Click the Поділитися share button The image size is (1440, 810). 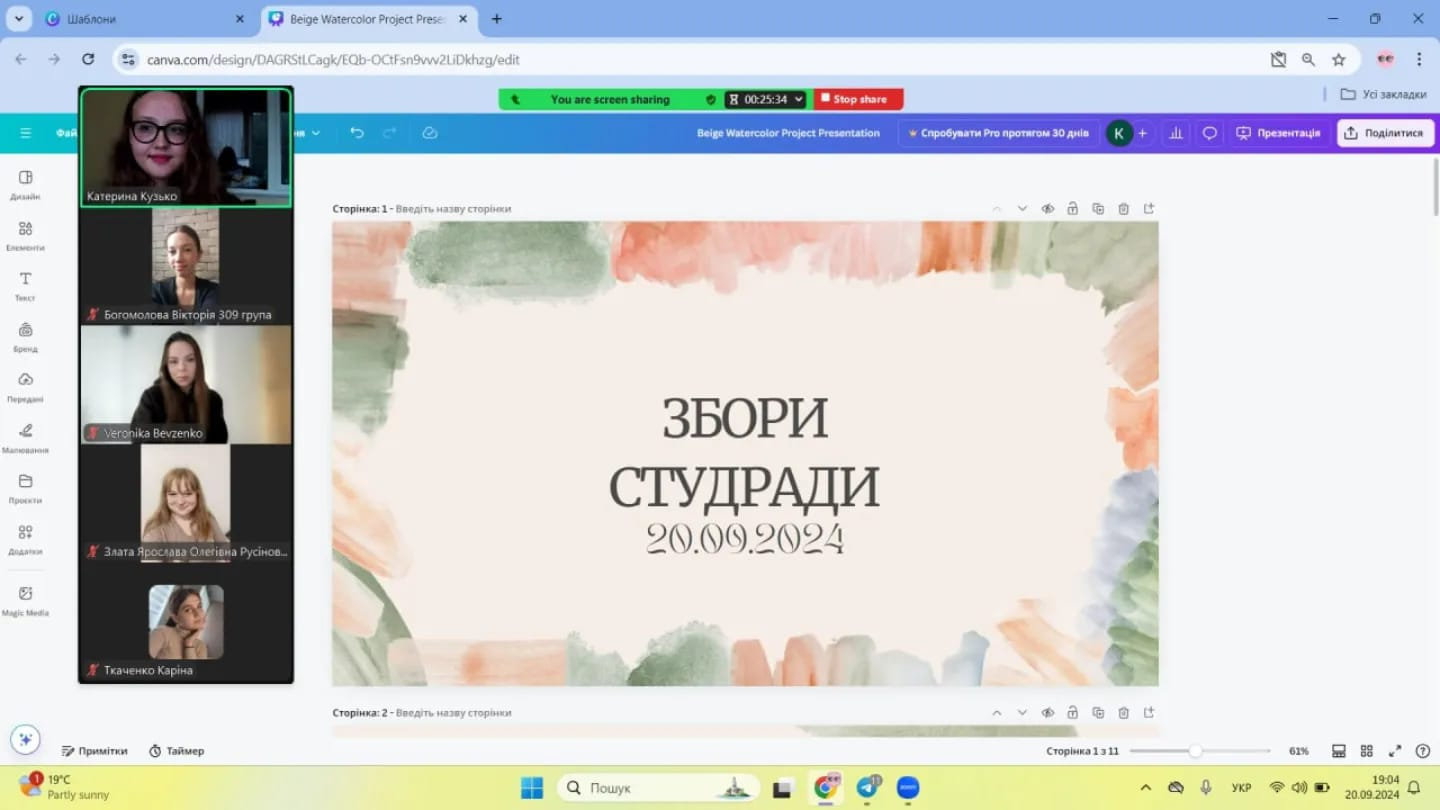coord(1385,133)
